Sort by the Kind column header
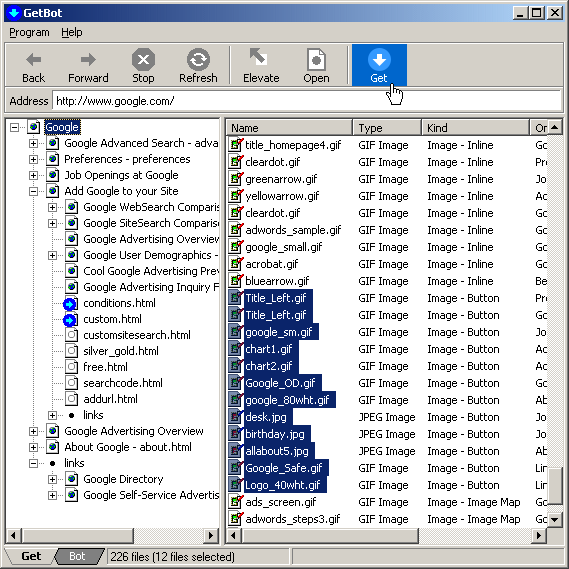The height and width of the screenshot is (569, 569). pos(475,128)
